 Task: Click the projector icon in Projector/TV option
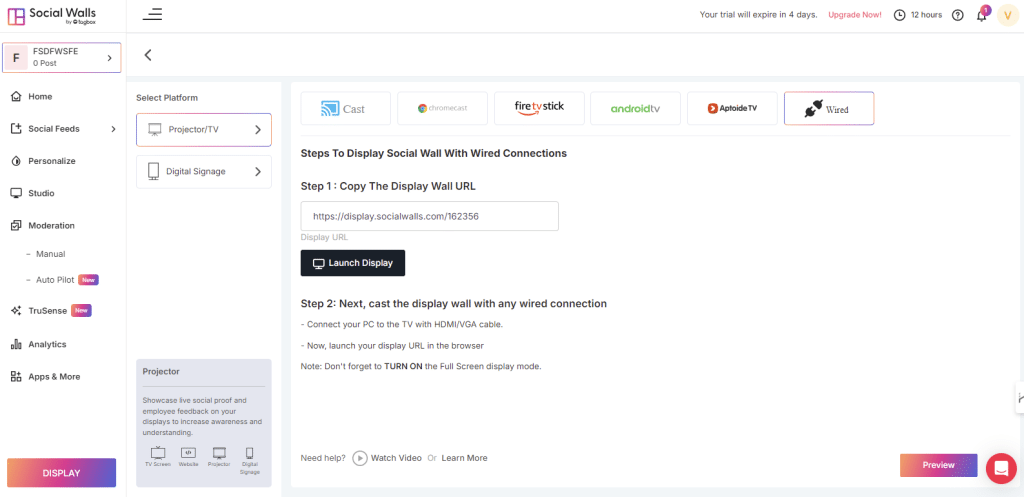pyautogui.click(x=155, y=130)
